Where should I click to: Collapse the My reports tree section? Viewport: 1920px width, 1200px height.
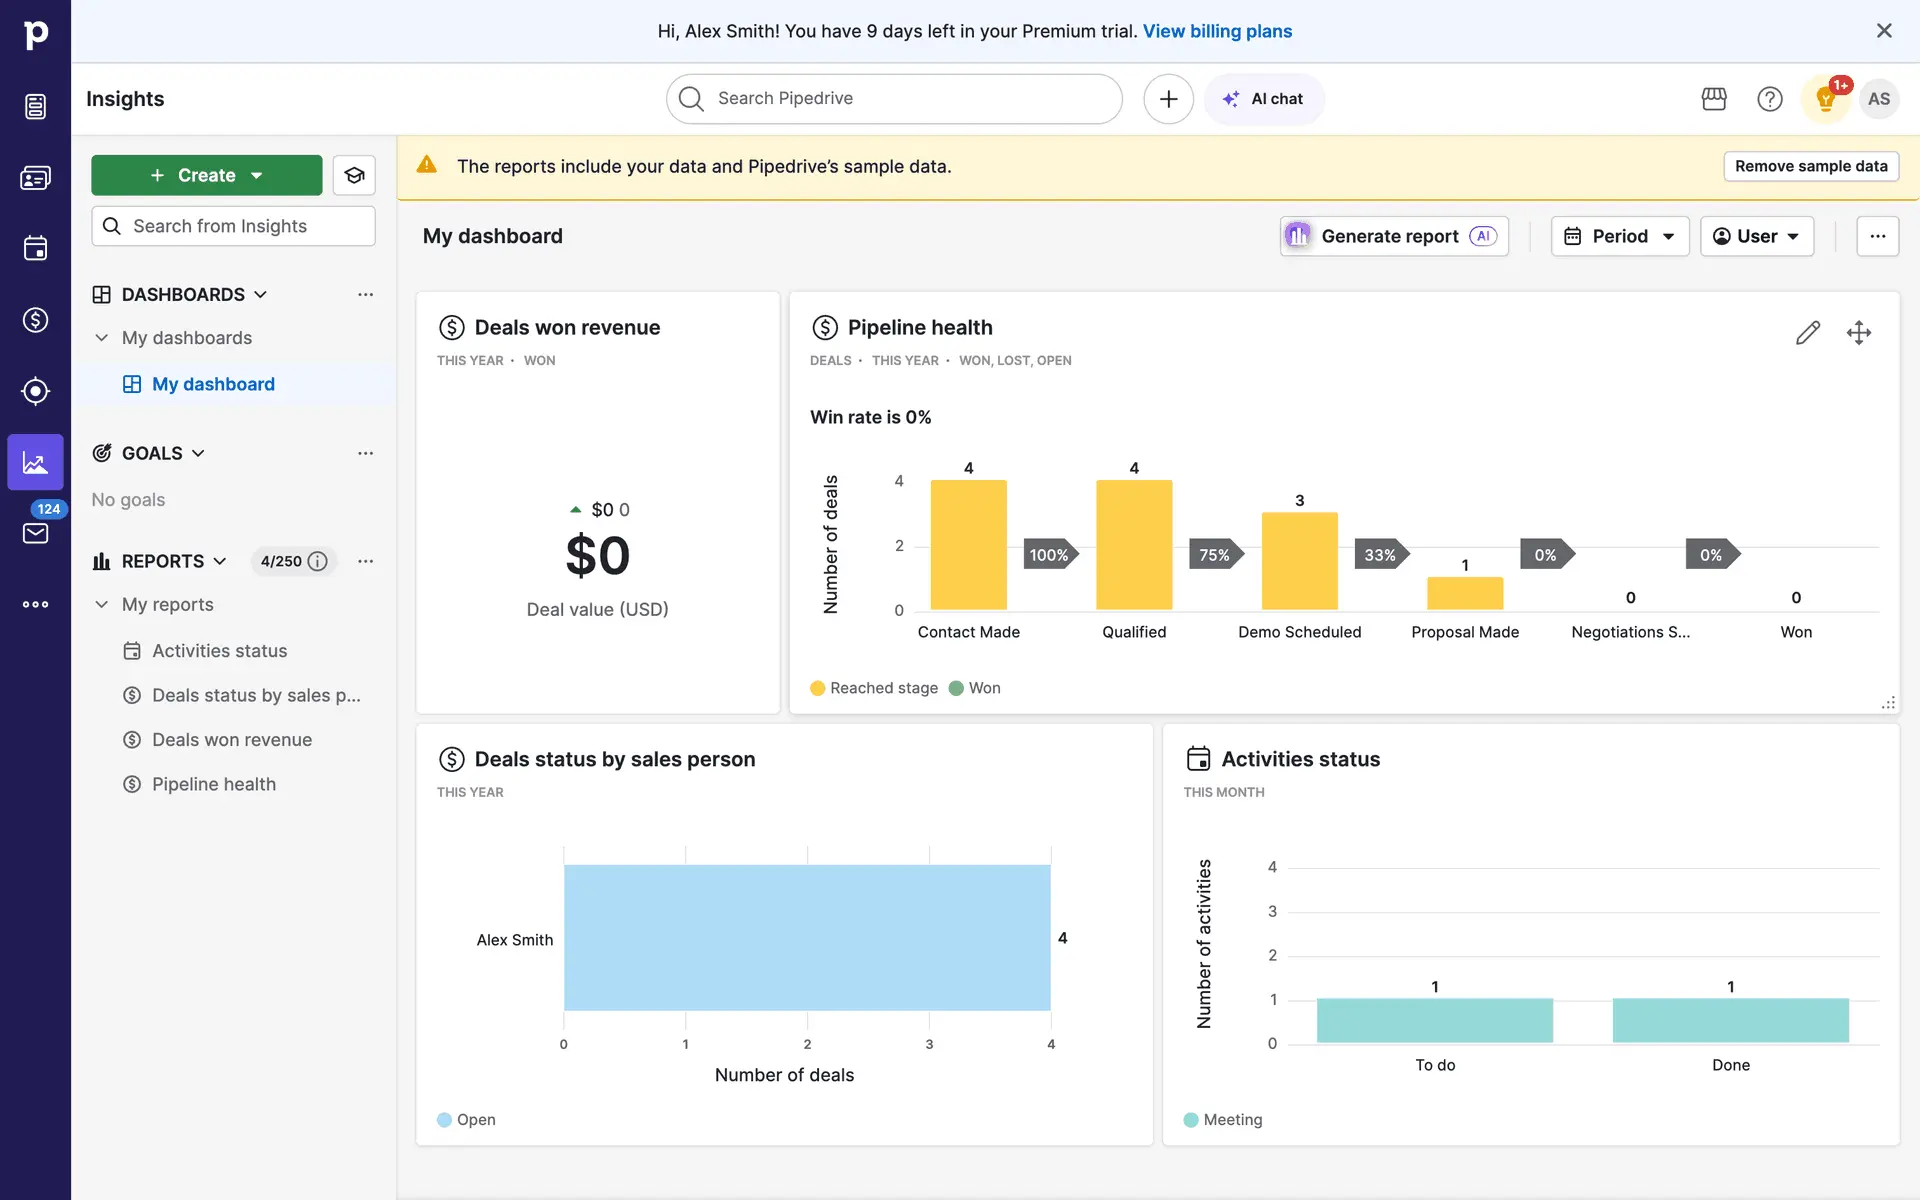point(101,605)
